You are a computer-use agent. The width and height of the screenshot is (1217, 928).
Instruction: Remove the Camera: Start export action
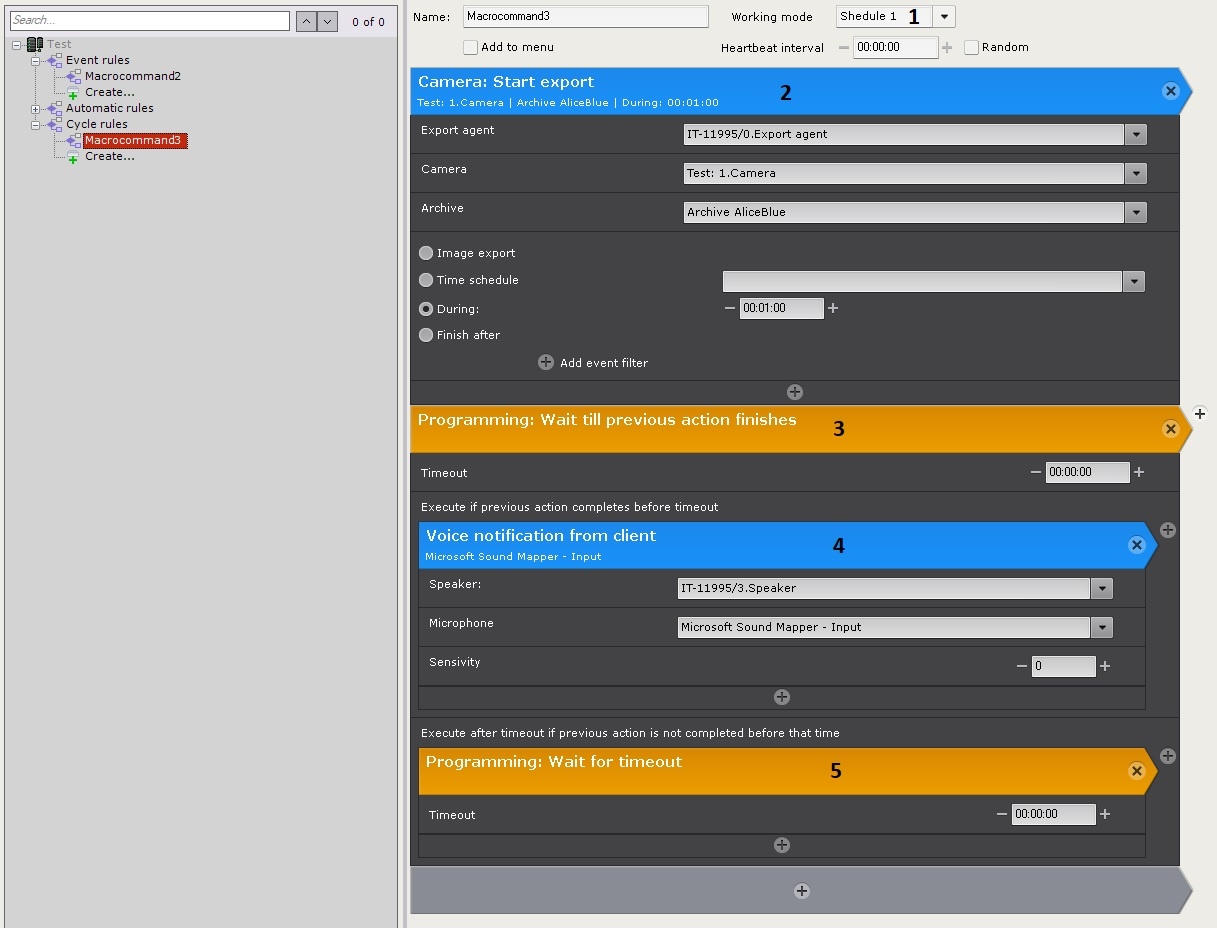pyautogui.click(x=1170, y=91)
